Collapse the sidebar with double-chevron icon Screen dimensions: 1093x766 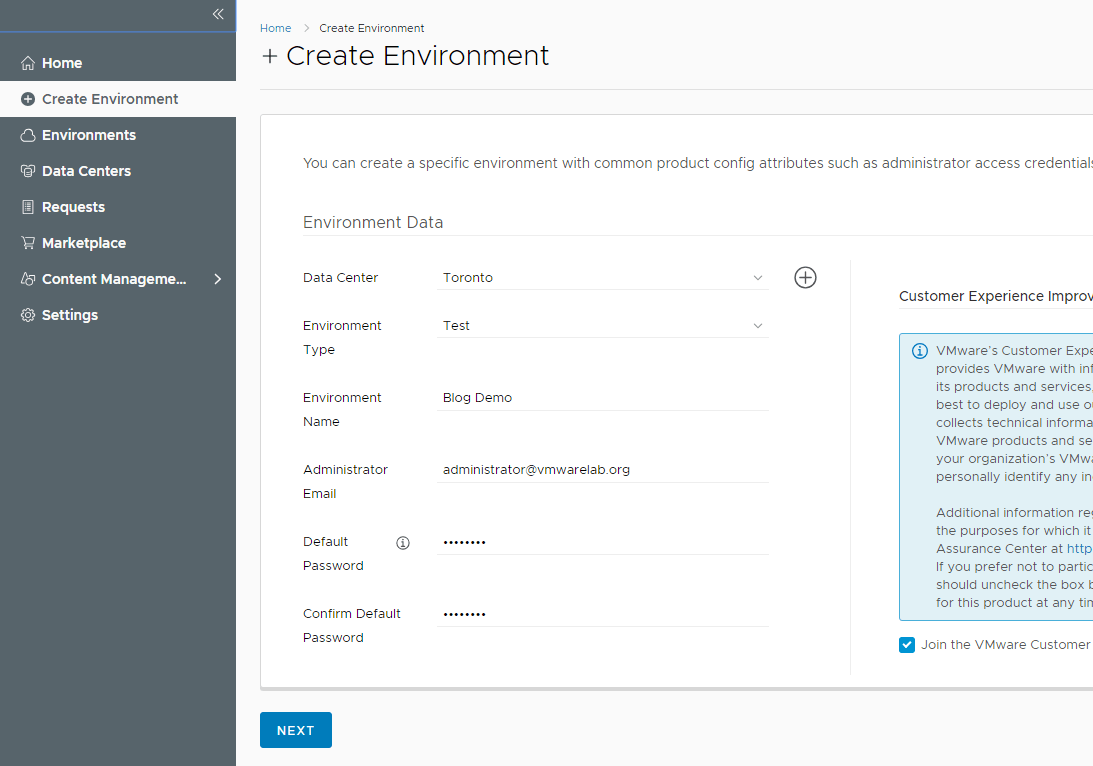click(218, 14)
